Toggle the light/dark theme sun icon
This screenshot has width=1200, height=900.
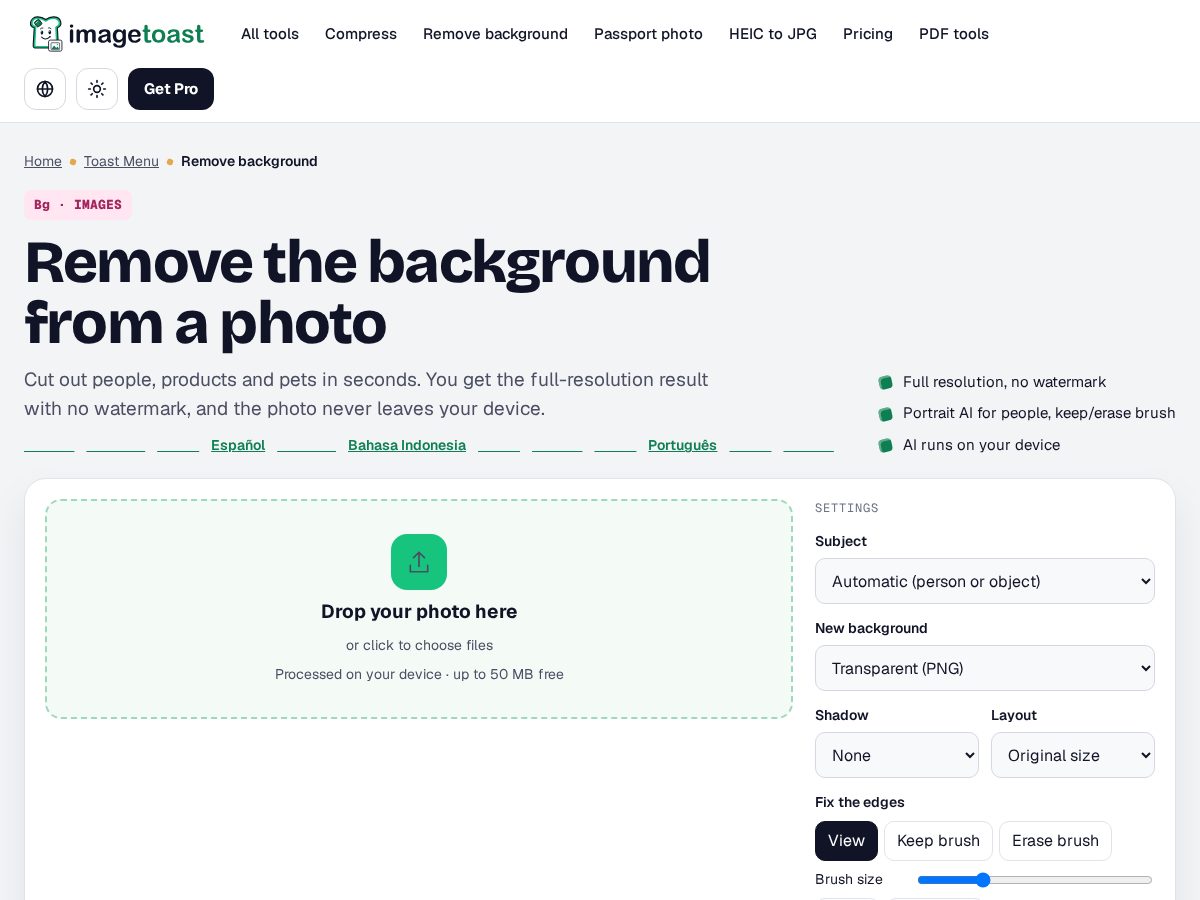tap(97, 89)
